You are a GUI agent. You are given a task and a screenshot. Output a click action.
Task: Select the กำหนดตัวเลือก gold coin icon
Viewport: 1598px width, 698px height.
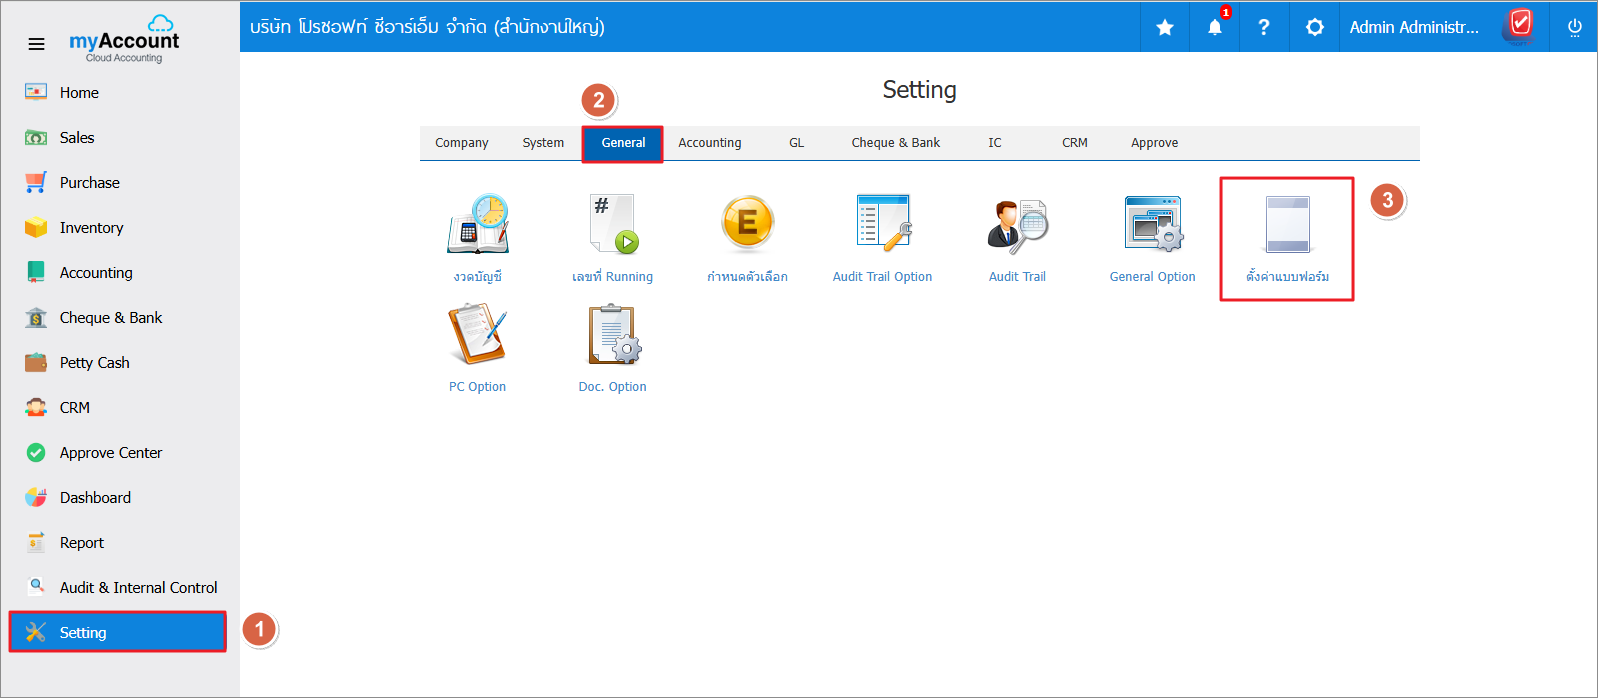click(x=747, y=224)
